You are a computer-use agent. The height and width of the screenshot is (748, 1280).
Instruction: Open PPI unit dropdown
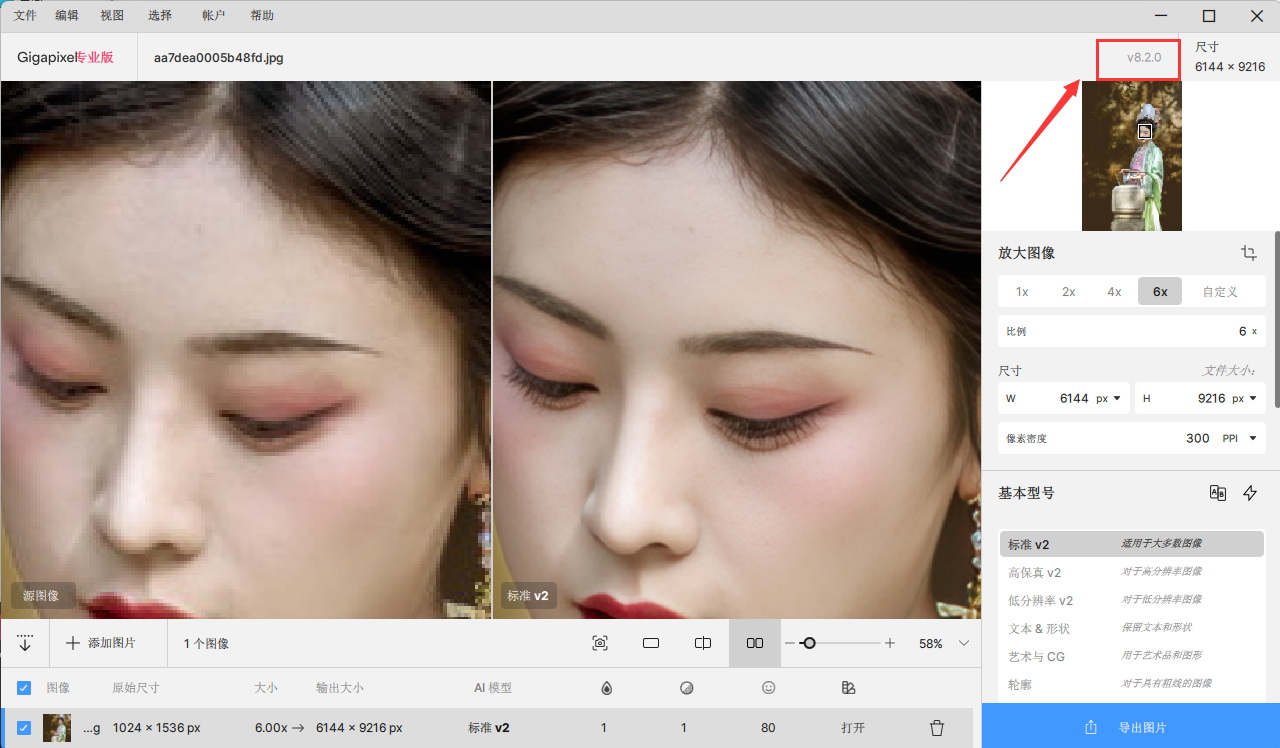1239,438
